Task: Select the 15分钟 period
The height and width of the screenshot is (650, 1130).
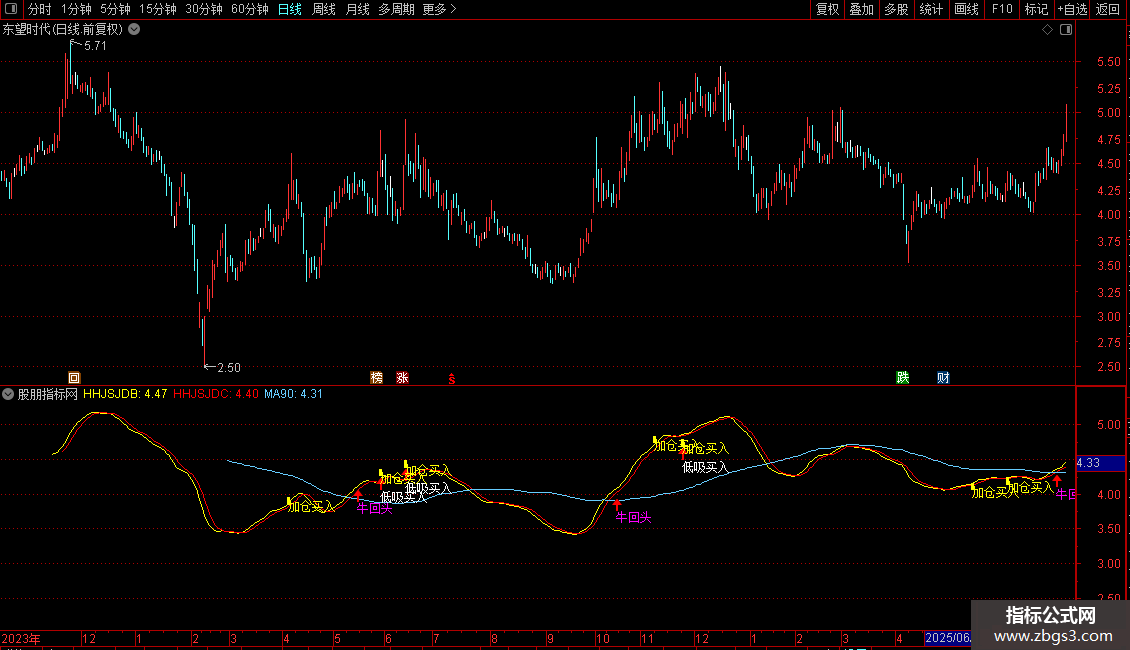Action: click(157, 9)
